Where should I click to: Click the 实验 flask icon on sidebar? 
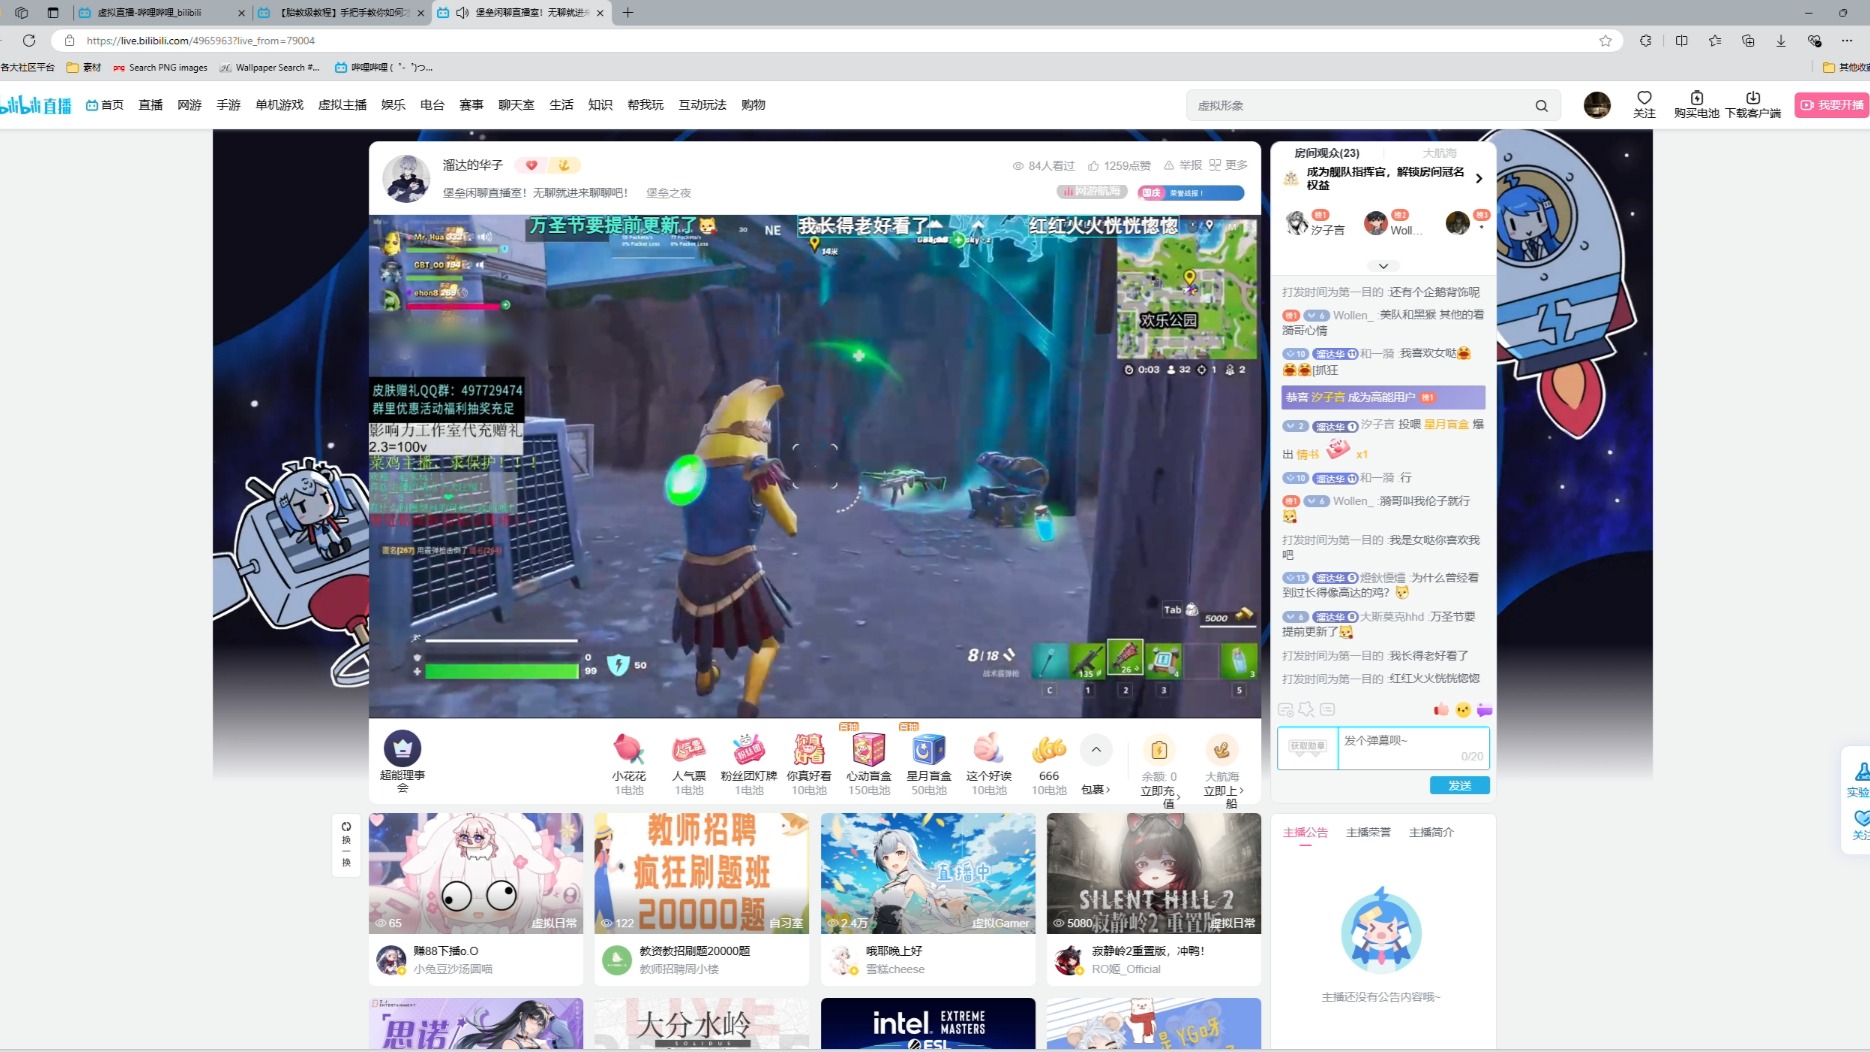(x=1860, y=779)
